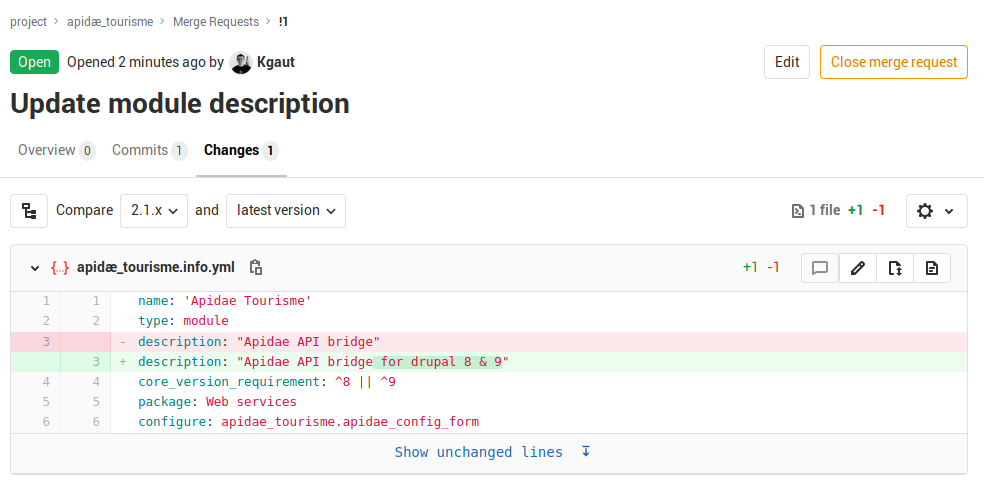This screenshot has width=984, height=481.
Task: Click the Kgaut author avatar
Action: 241,62
